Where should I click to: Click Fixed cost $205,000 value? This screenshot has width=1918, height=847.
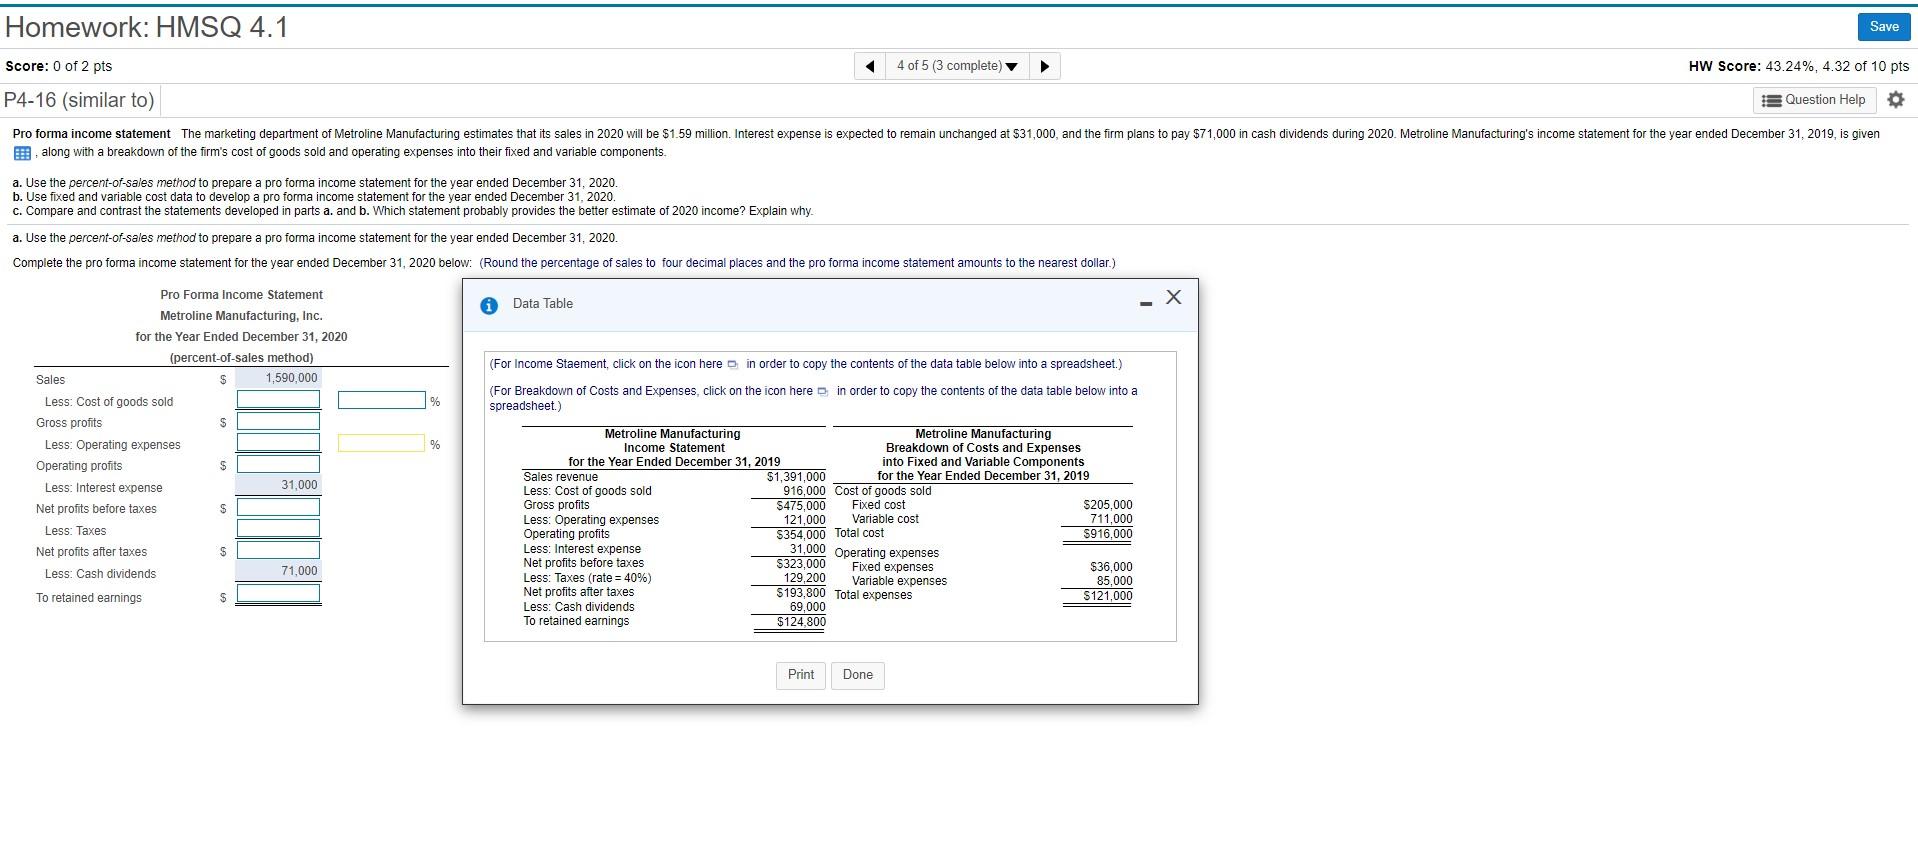[1108, 505]
